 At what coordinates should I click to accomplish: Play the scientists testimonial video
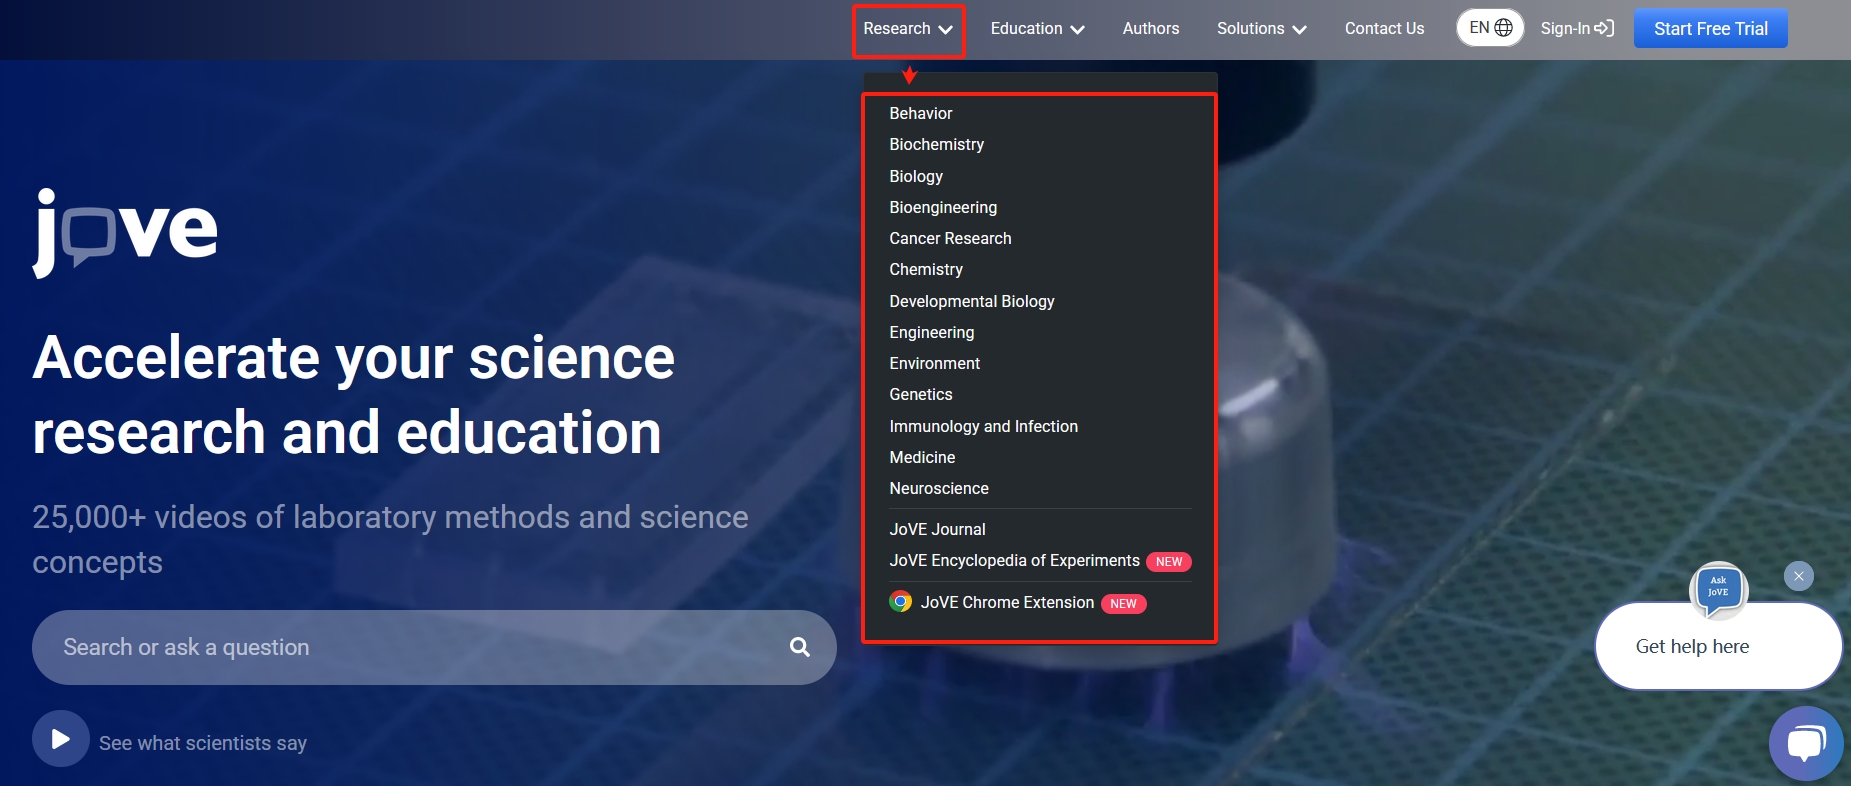pyautogui.click(x=60, y=739)
